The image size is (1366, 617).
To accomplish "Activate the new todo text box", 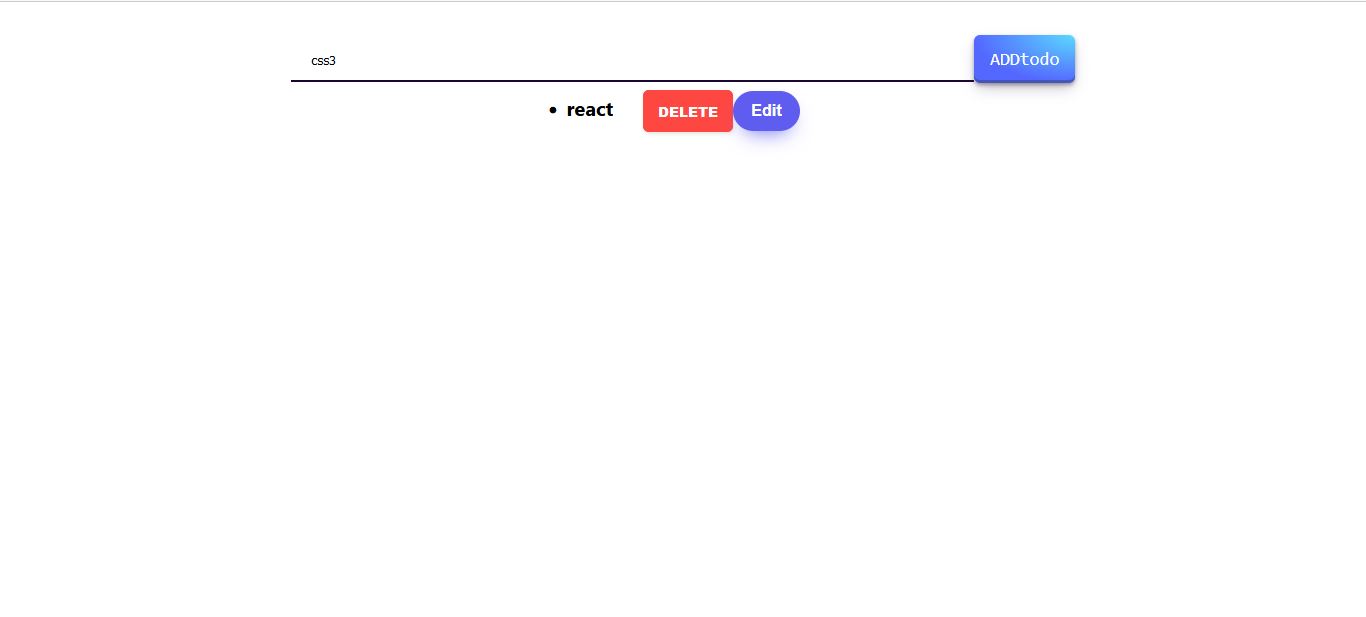I will click(632, 60).
